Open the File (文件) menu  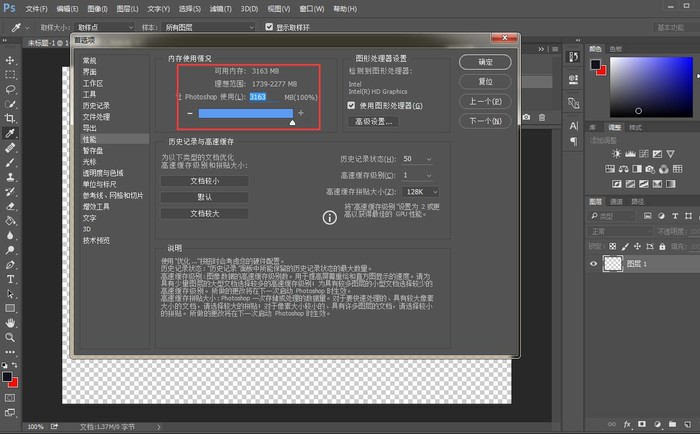[x=36, y=8]
